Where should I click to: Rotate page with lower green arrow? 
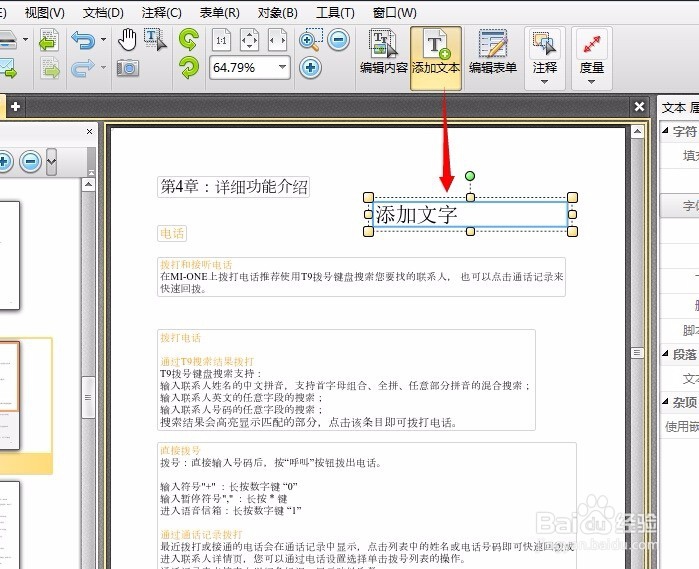pos(189,68)
